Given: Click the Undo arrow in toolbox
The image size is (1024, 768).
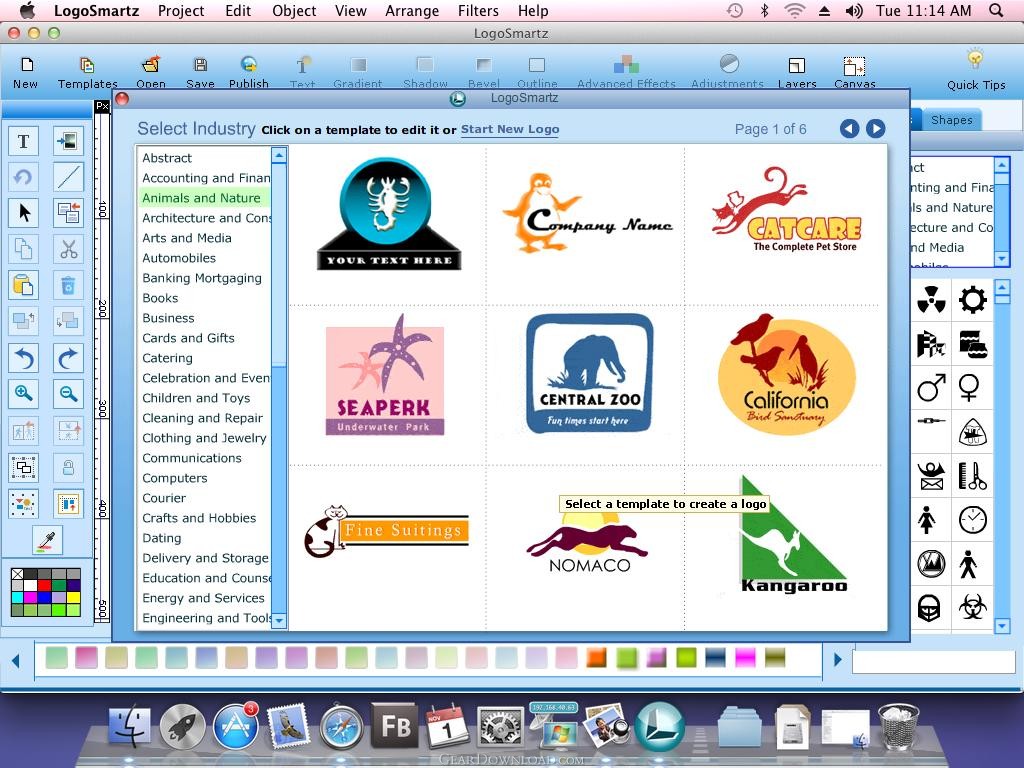Looking at the screenshot, I should coord(24,358).
